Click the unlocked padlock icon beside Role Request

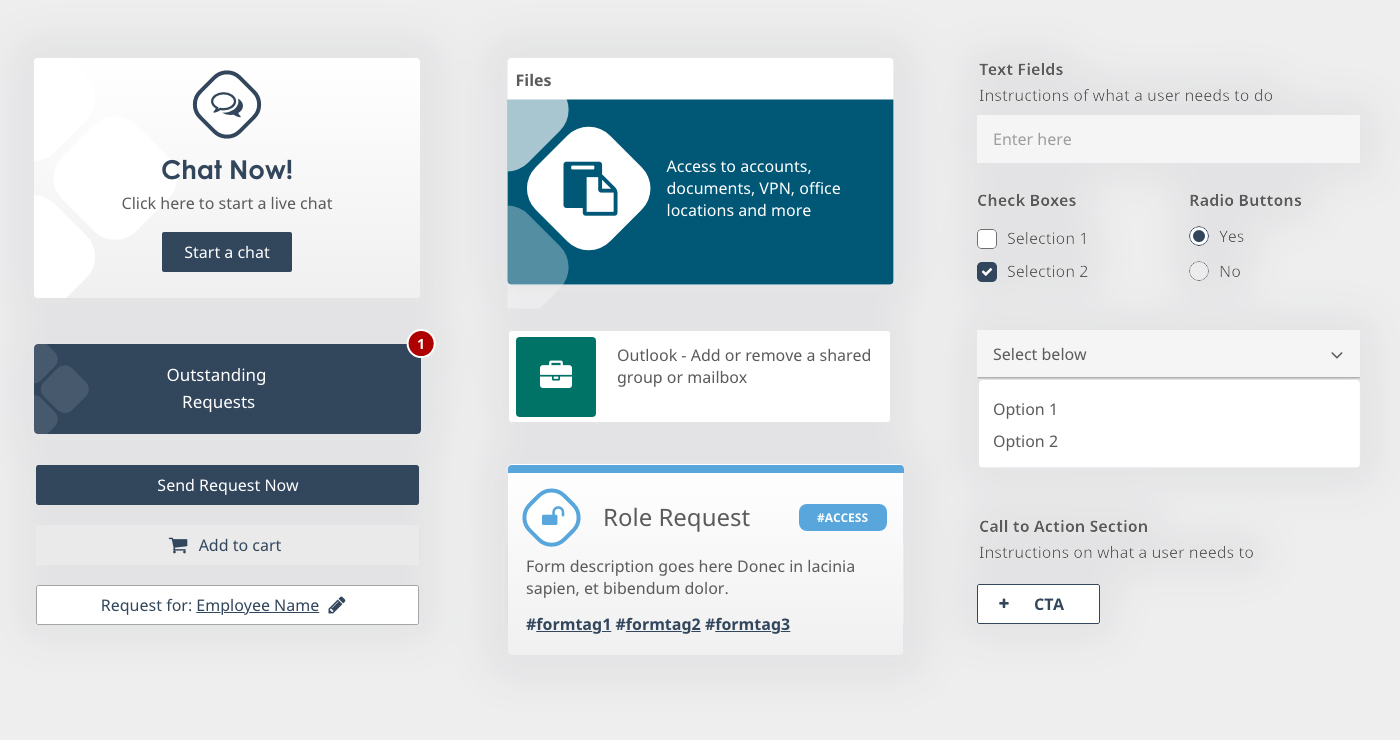[x=551, y=517]
